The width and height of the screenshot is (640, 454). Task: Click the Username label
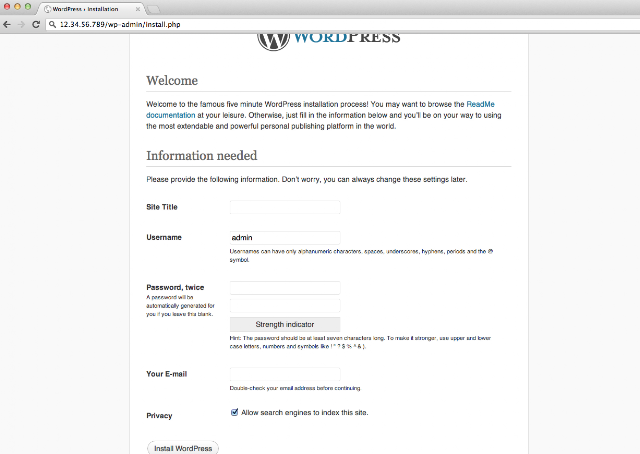pyautogui.click(x=164, y=238)
